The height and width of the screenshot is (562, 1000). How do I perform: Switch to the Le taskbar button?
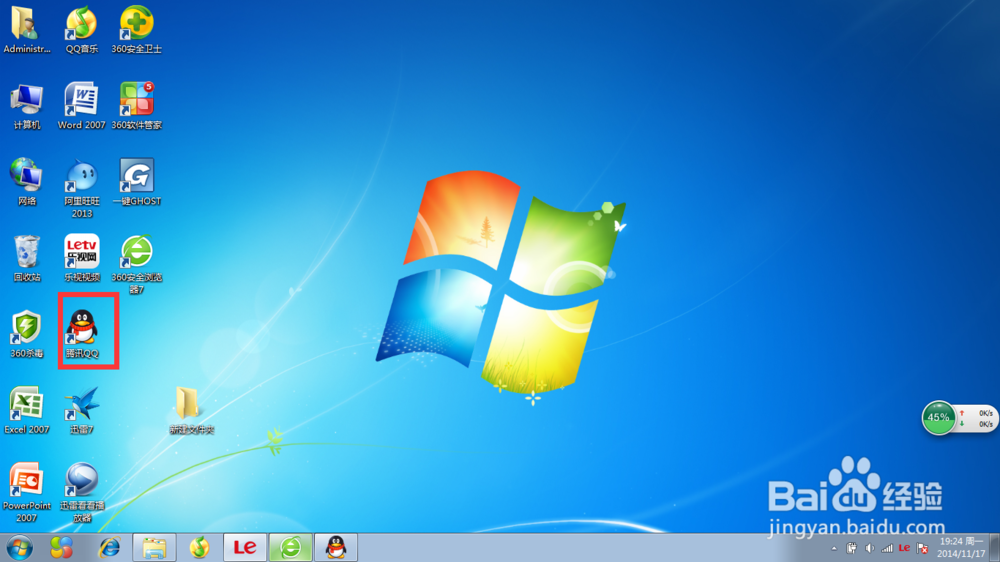pos(245,547)
